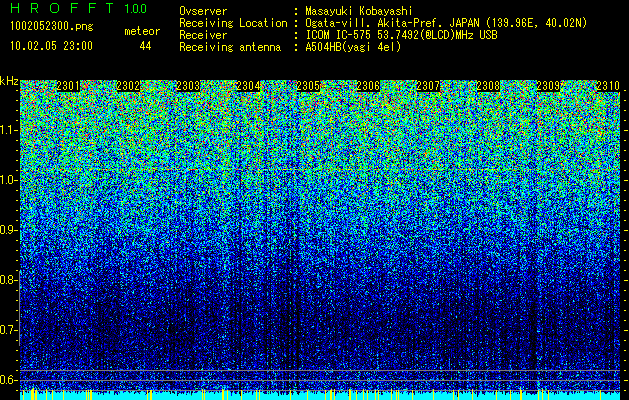Click the kHz axis unit label
The height and width of the screenshot is (400, 629).
[9, 81]
